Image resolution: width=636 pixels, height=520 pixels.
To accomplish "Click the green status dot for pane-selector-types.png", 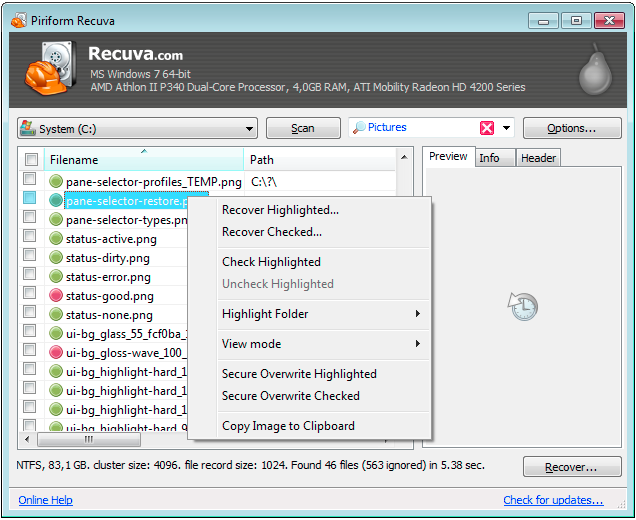I will click(56, 219).
